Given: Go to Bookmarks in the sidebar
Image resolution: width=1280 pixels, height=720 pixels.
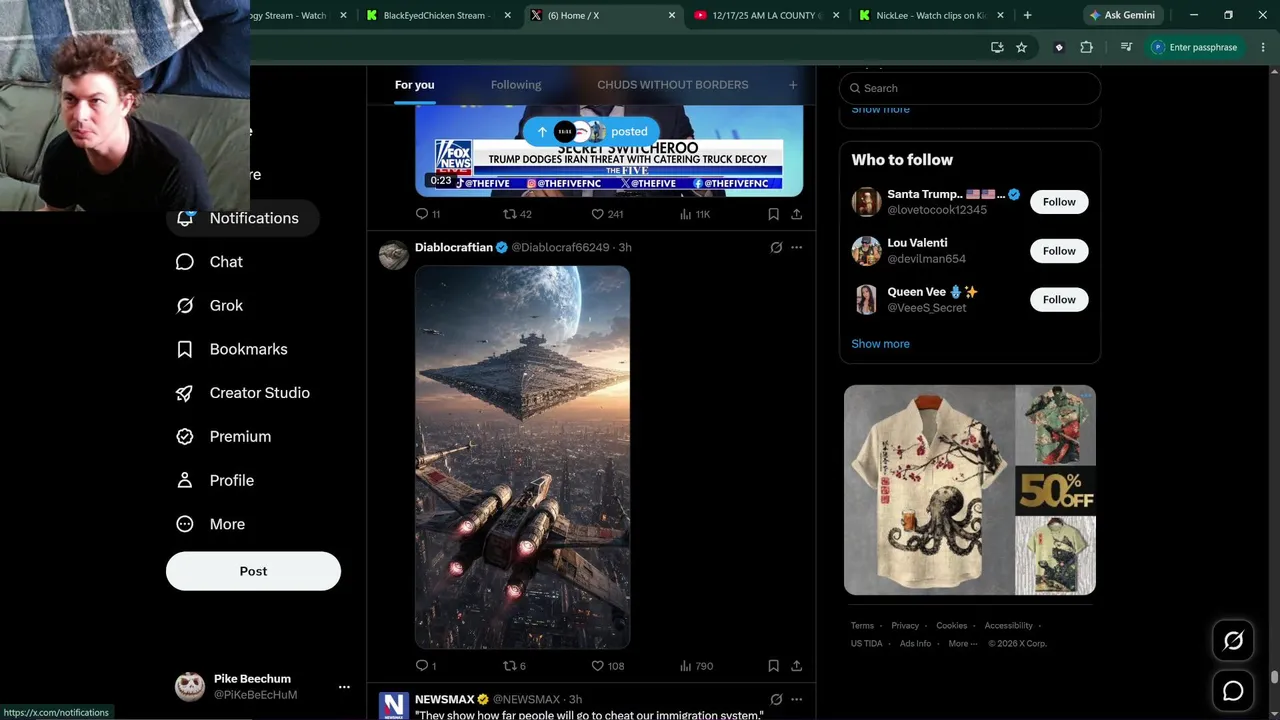Looking at the screenshot, I should click(232, 349).
